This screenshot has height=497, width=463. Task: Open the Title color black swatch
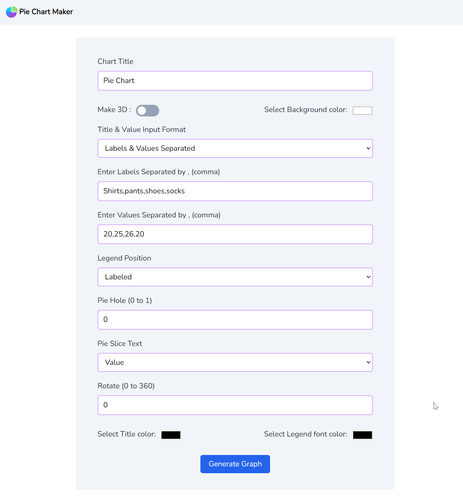(171, 435)
